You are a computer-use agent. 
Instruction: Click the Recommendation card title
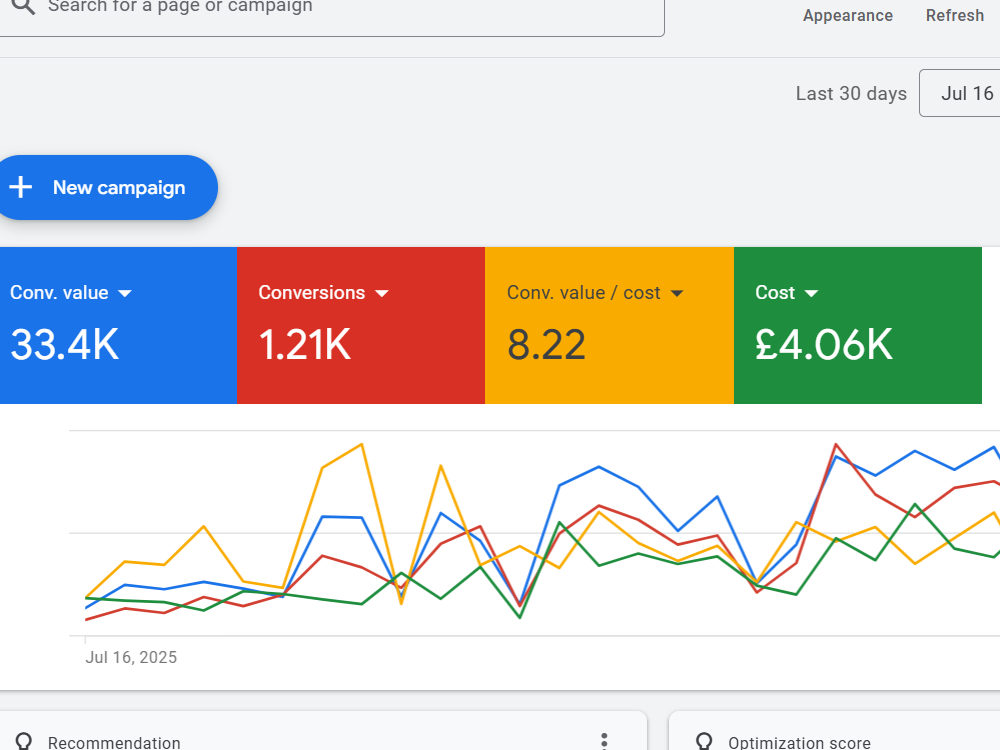114,742
